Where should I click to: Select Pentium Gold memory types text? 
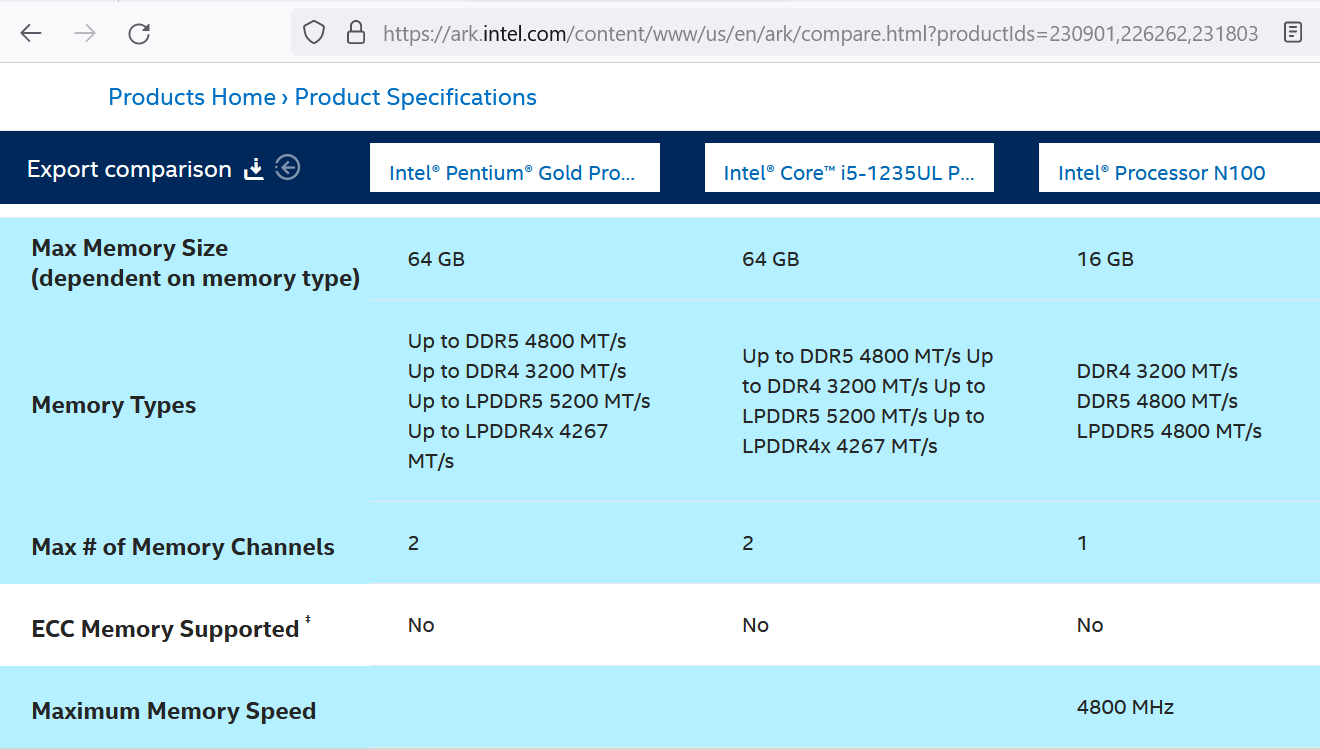(529, 401)
